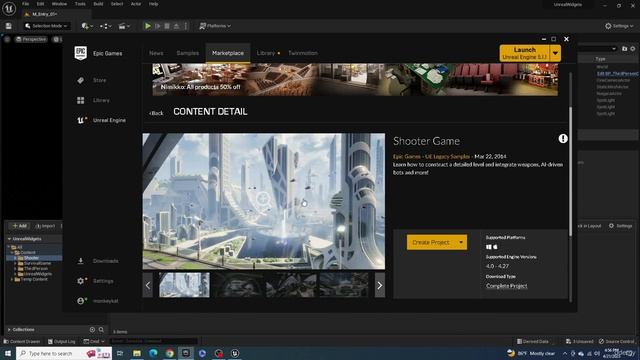Open the Create Project dropdown arrow
640x360 pixels.
click(461, 242)
